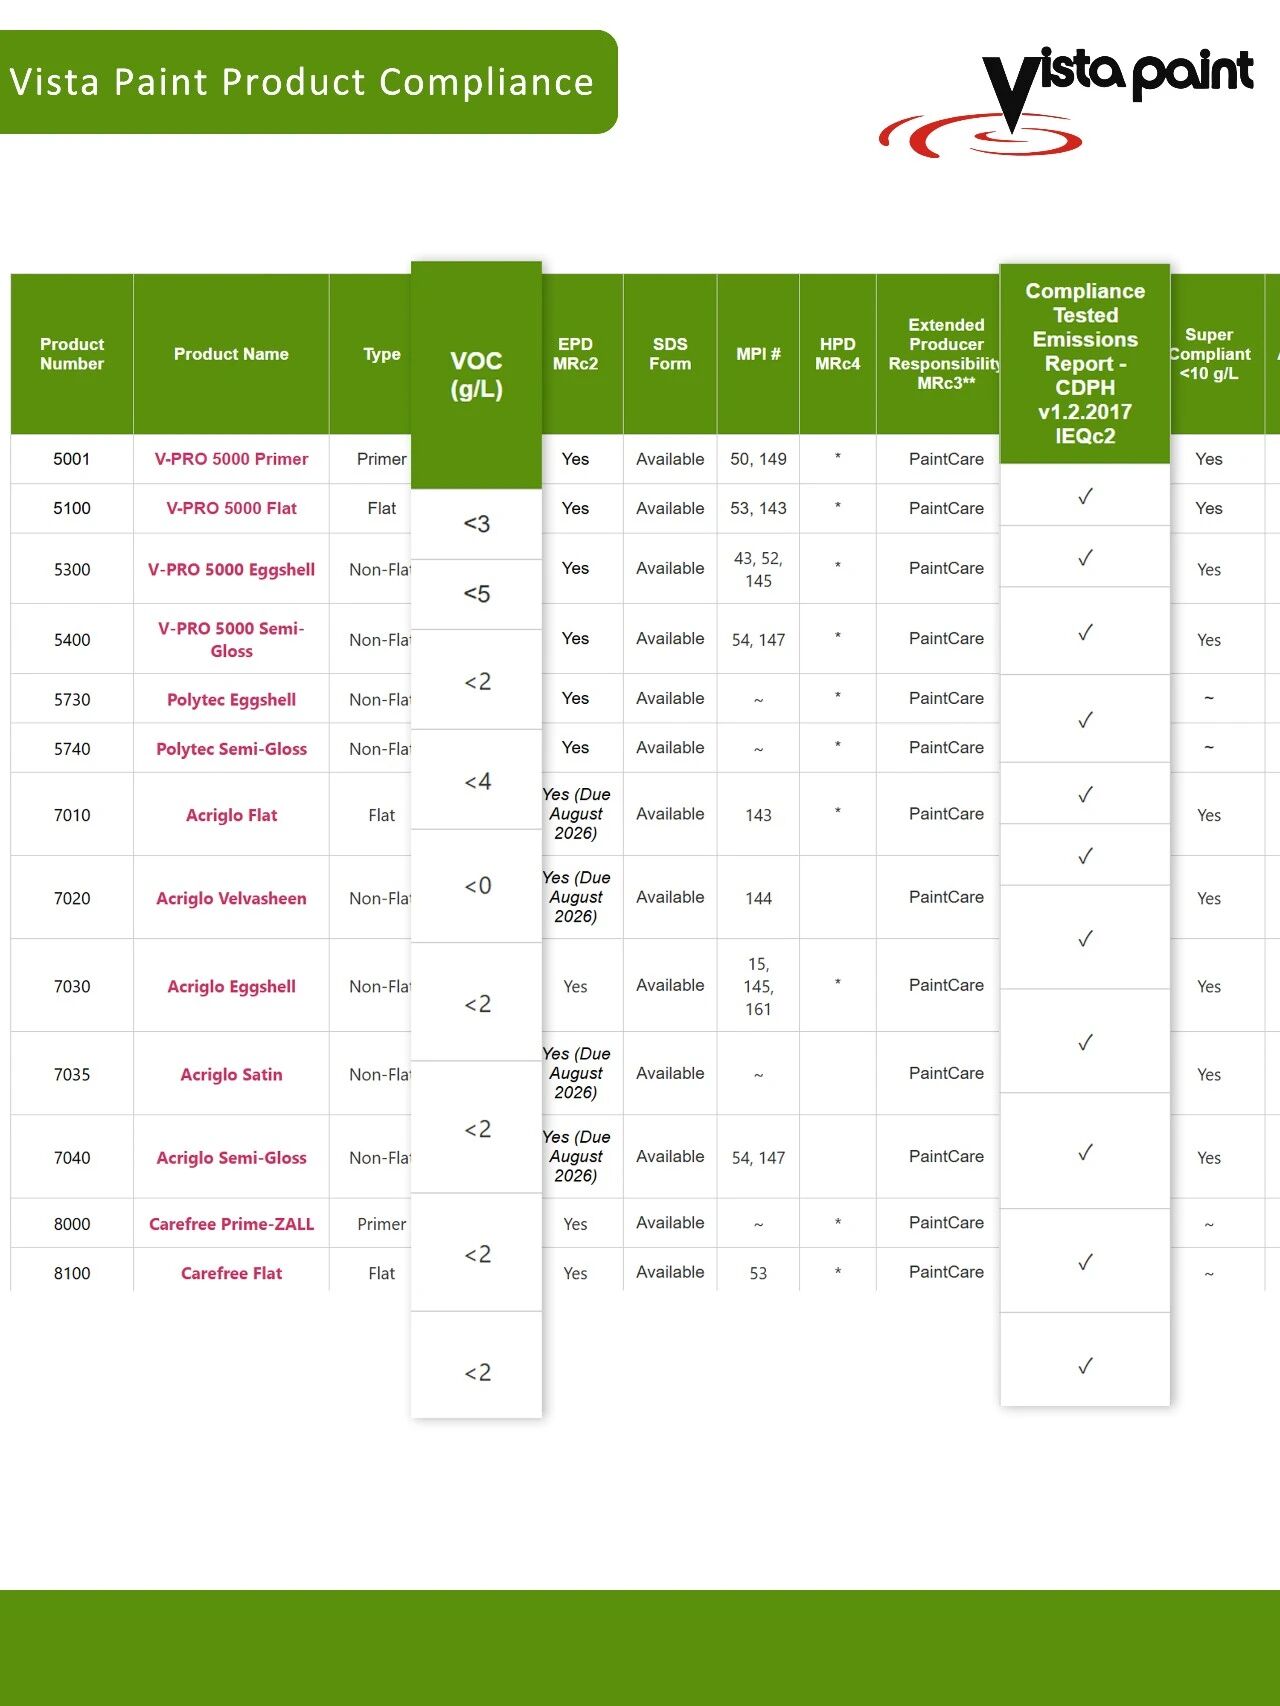Click "Yes (Due August 2026)" in Acriglo Semi-Gloss row

tap(577, 1156)
